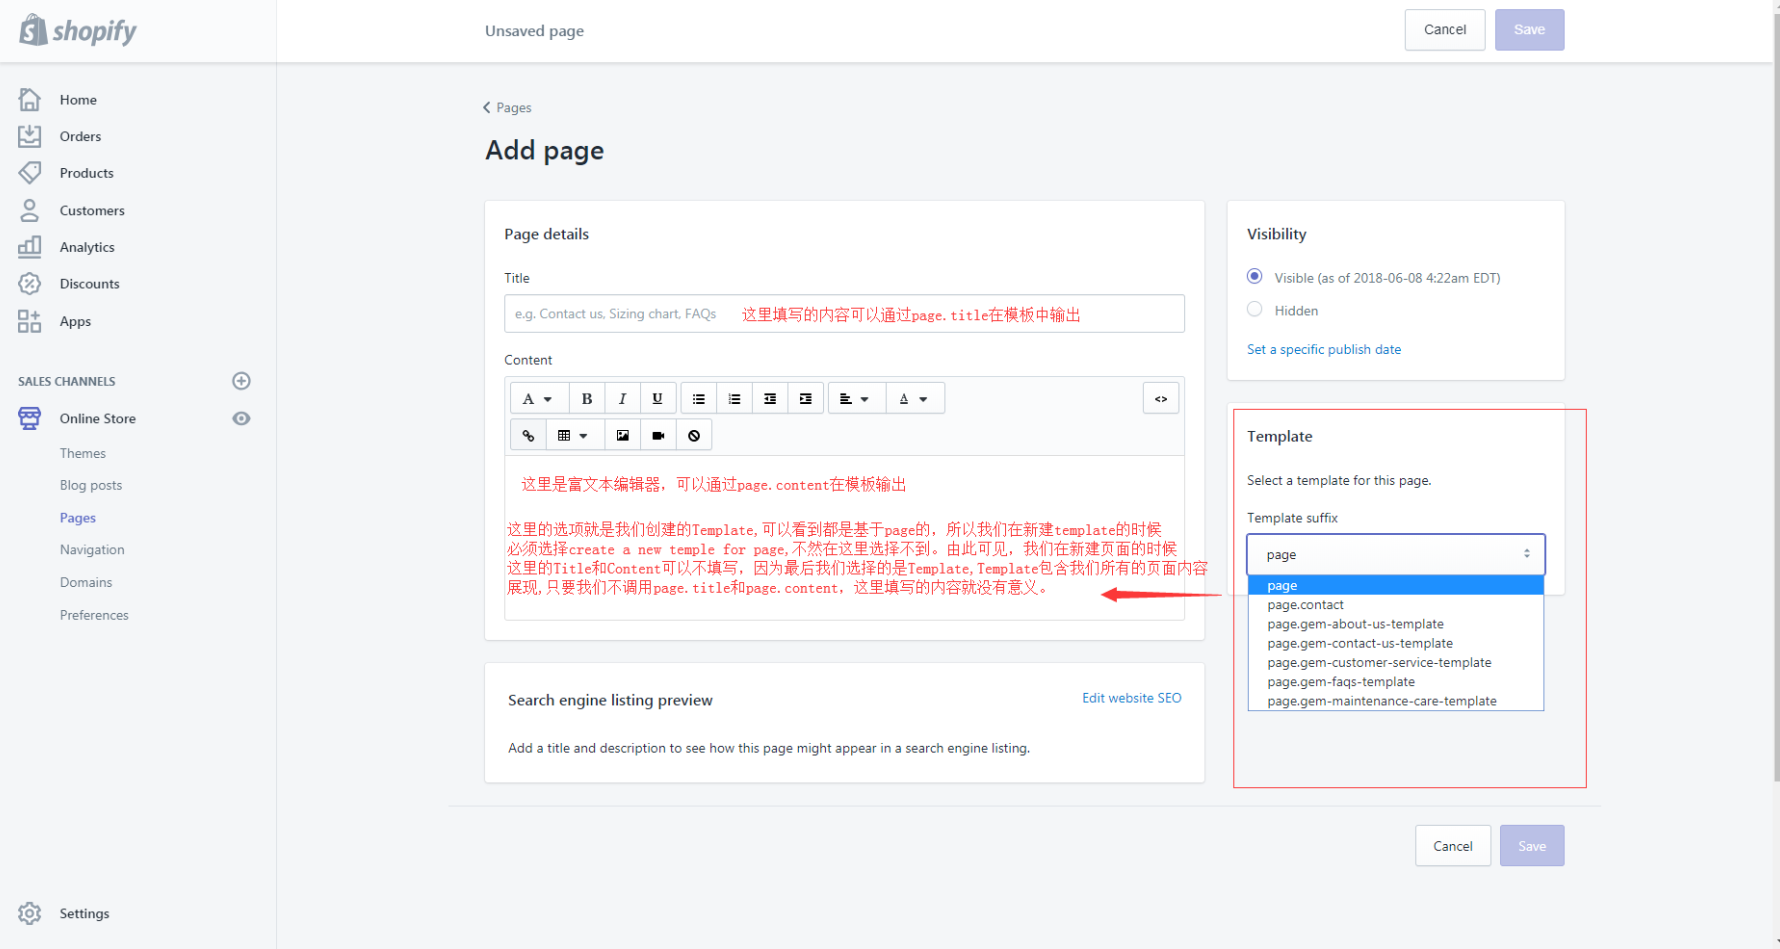Click the Orders inbox icon

point(30,136)
